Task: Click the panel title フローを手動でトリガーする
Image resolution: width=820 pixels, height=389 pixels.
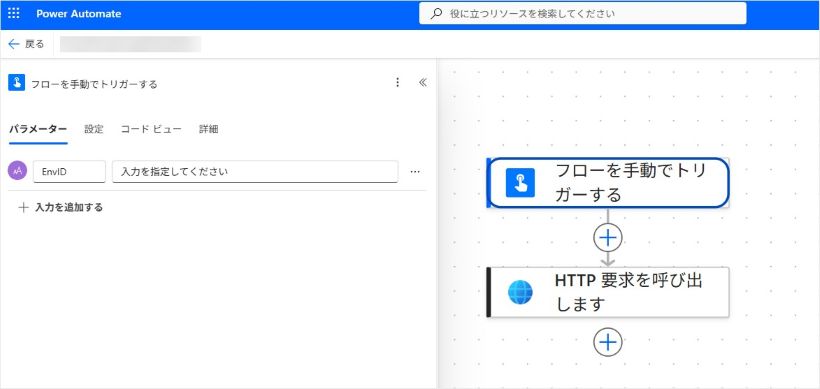Action: click(x=94, y=84)
